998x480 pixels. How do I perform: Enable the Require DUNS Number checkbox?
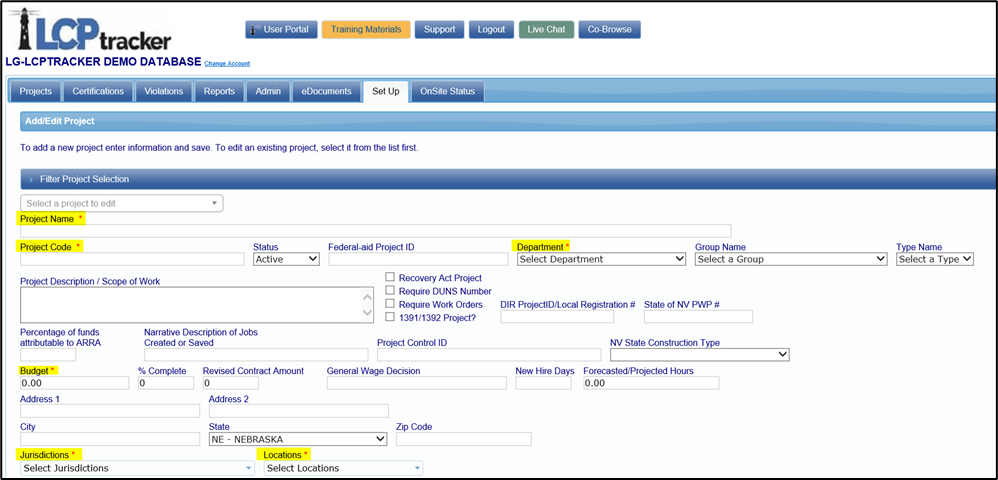pos(390,291)
